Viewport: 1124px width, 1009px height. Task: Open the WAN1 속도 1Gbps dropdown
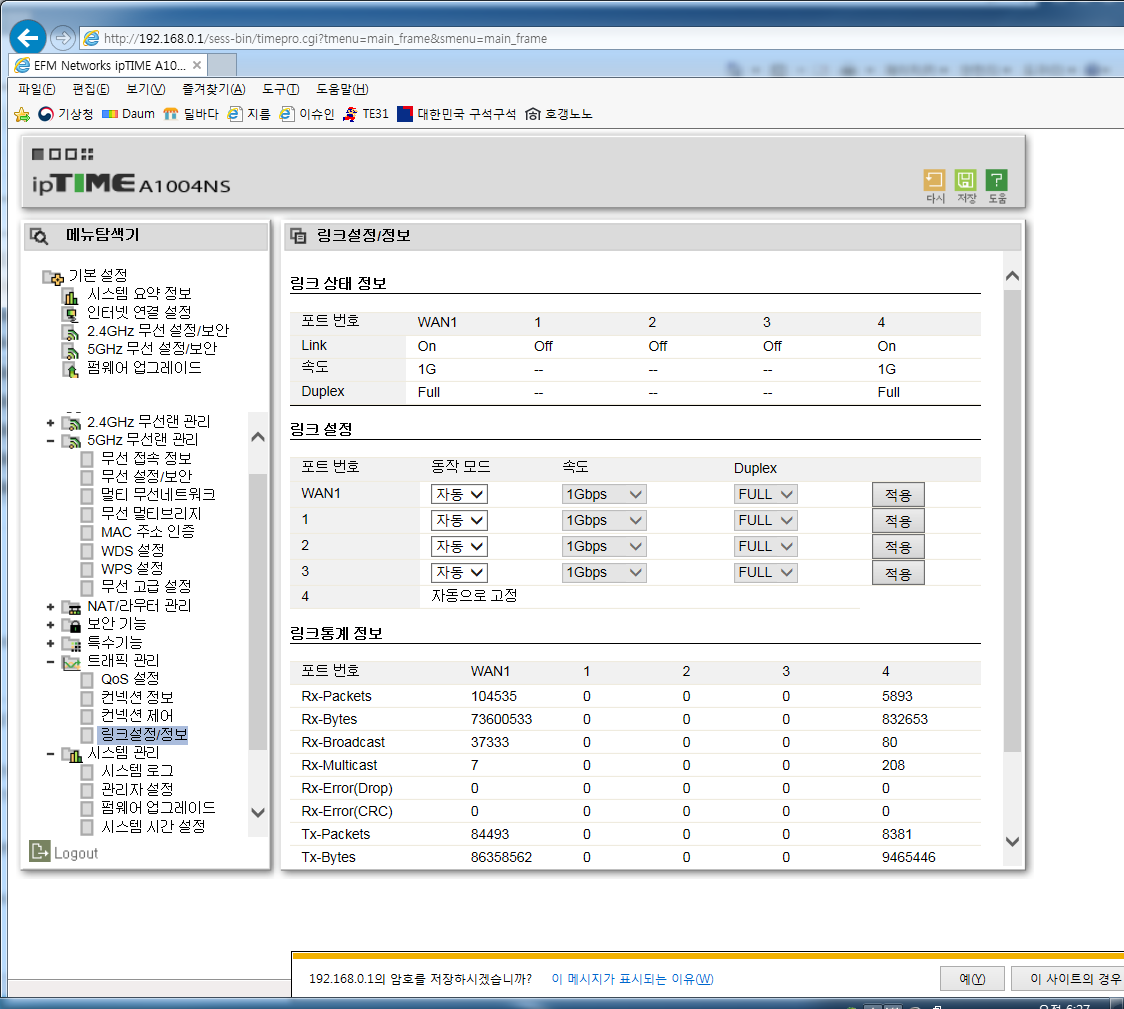click(604, 494)
